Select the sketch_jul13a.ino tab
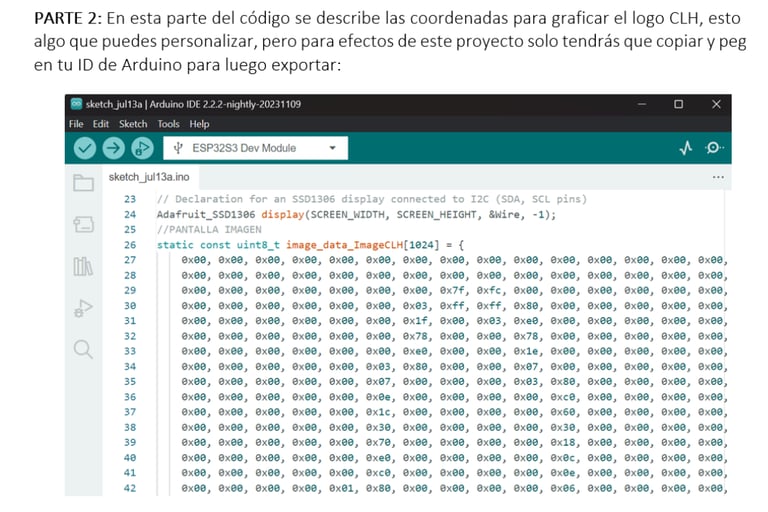This screenshot has height=512, width=768. pyautogui.click(x=149, y=177)
